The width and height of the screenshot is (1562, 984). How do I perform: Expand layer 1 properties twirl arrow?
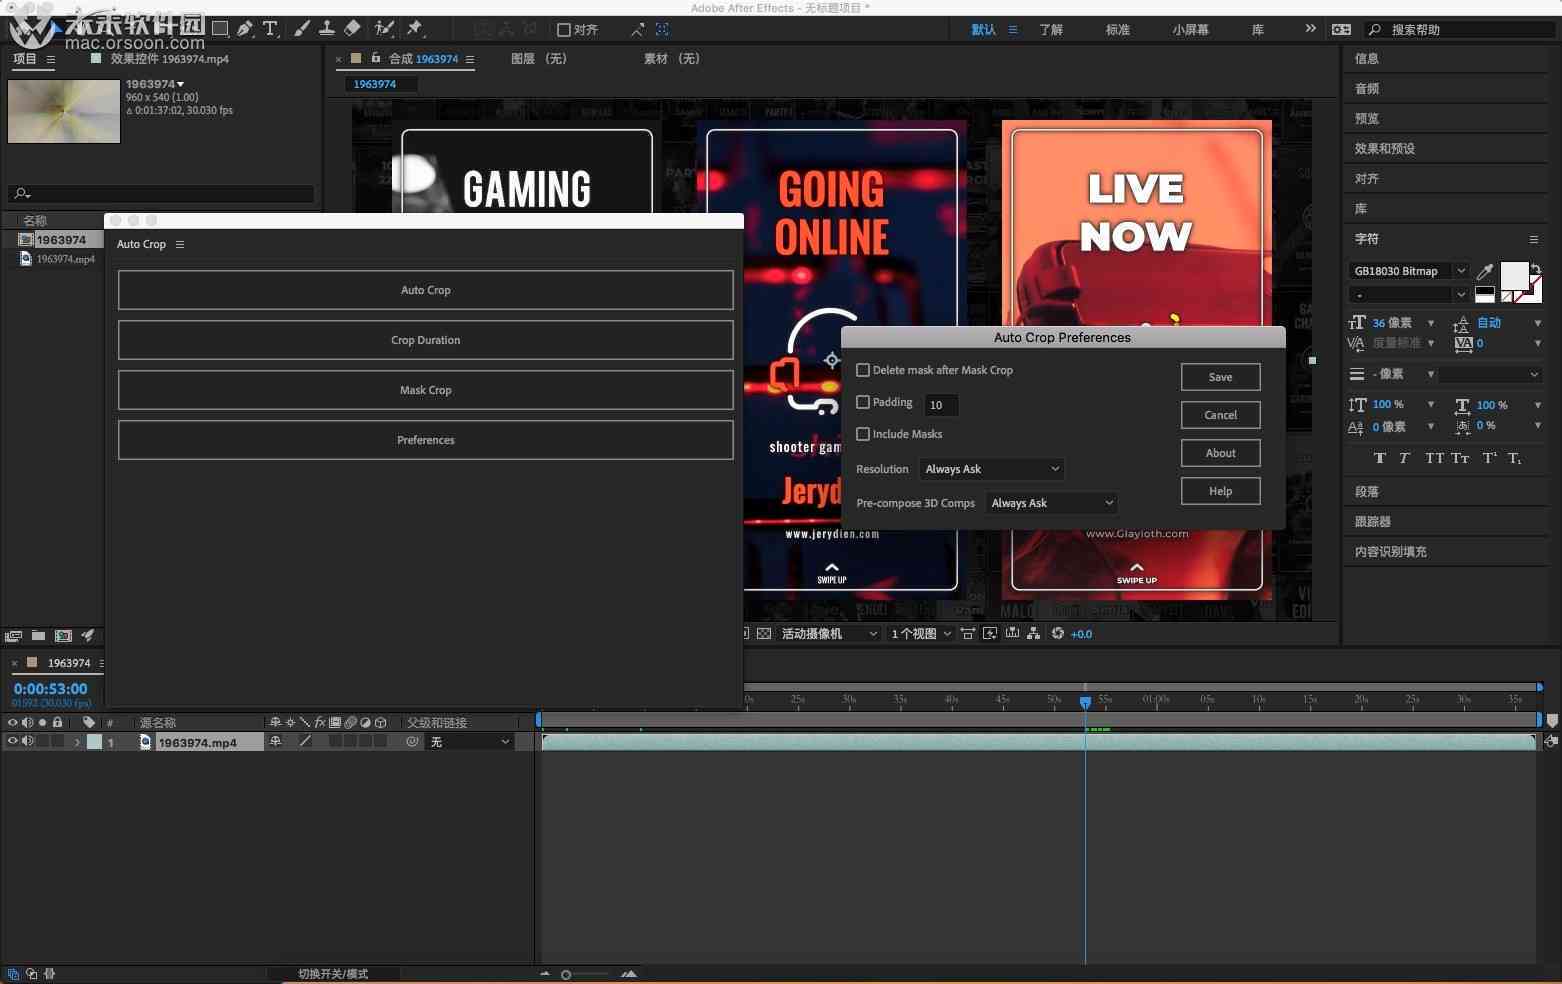(x=77, y=742)
